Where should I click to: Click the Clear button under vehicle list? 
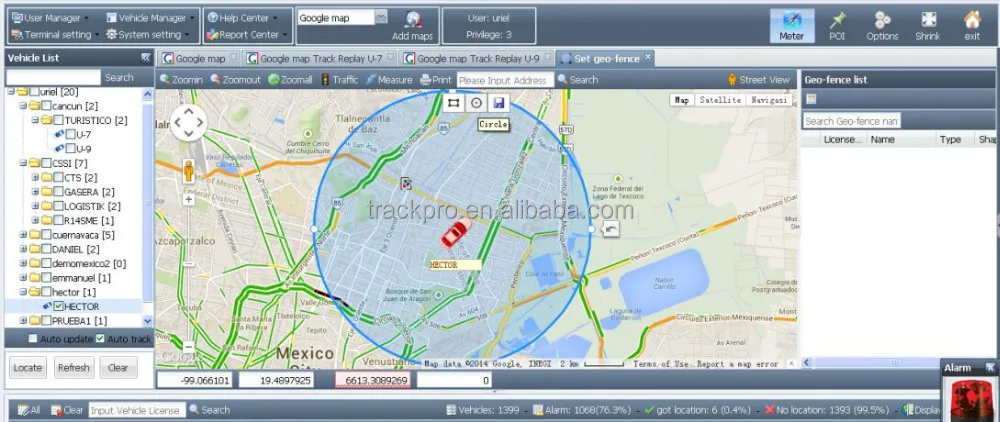pos(118,368)
